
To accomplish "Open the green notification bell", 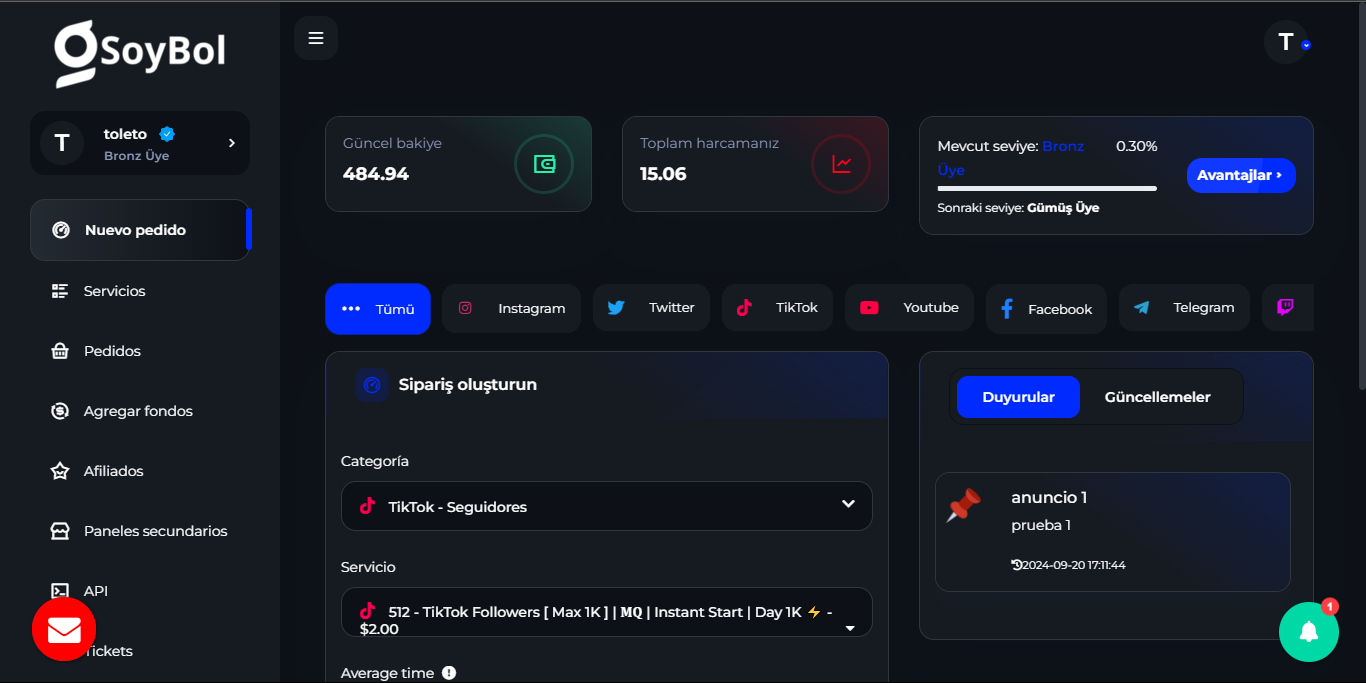I will pyautogui.click(x=1308, y=632).
